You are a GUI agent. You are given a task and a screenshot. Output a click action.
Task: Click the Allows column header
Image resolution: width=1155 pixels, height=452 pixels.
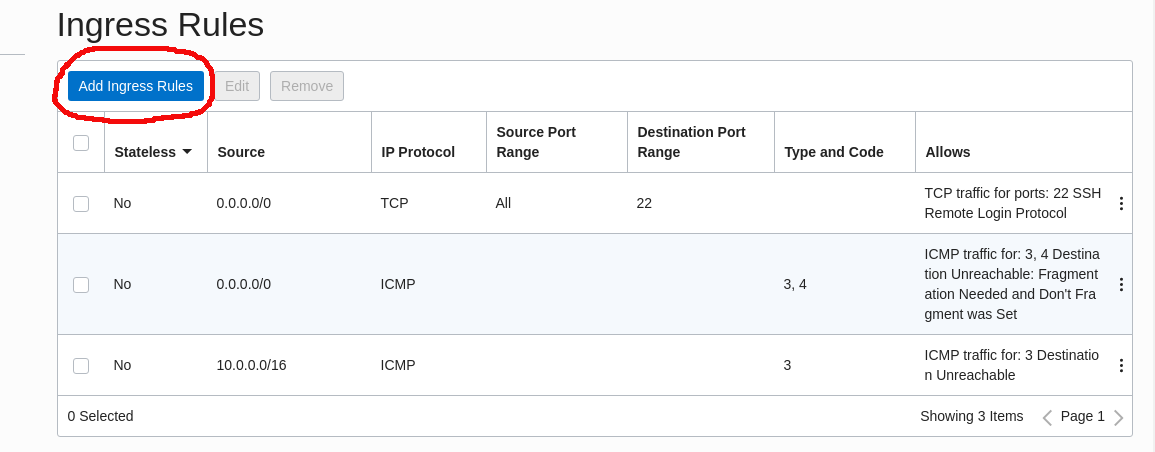pos(947,152)
